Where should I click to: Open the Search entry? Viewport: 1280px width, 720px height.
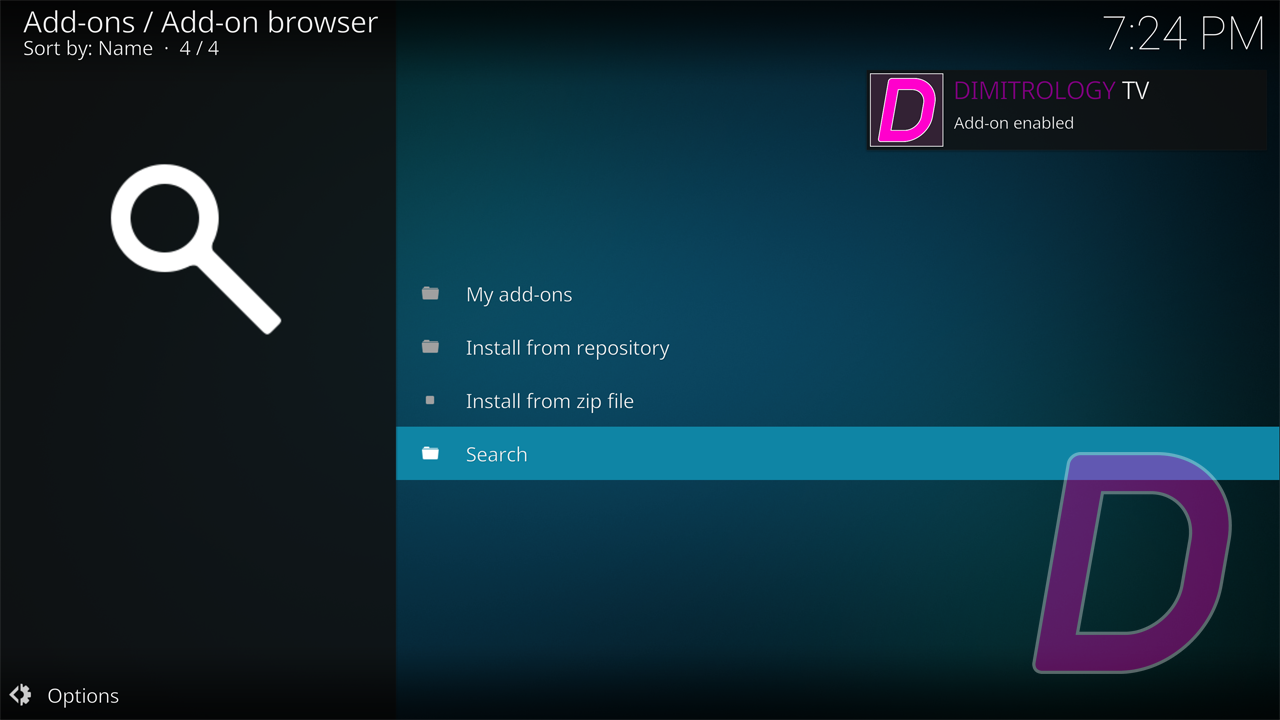[x=838, y=453]
